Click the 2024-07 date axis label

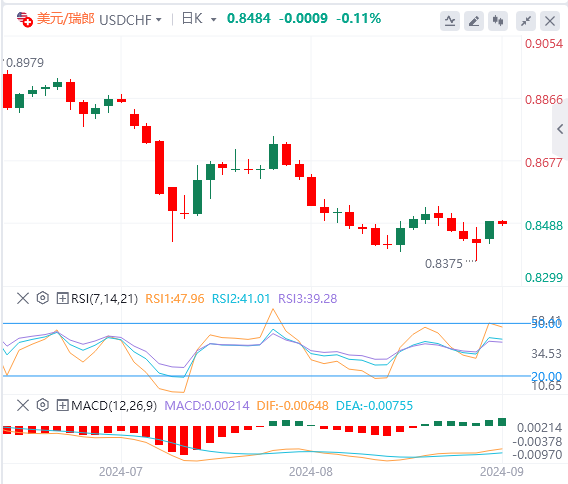click(121, 472)
